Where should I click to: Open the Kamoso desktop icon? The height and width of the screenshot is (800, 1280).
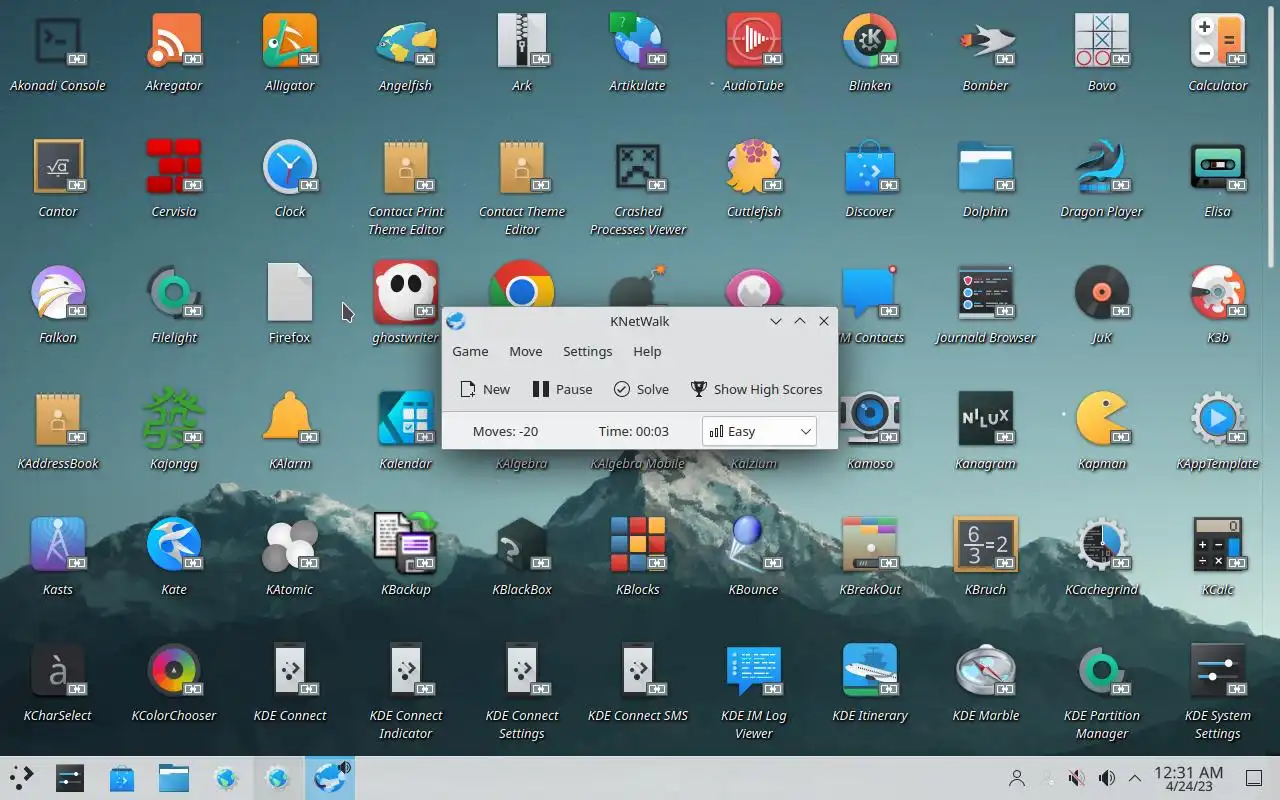[x=870, y=430]
